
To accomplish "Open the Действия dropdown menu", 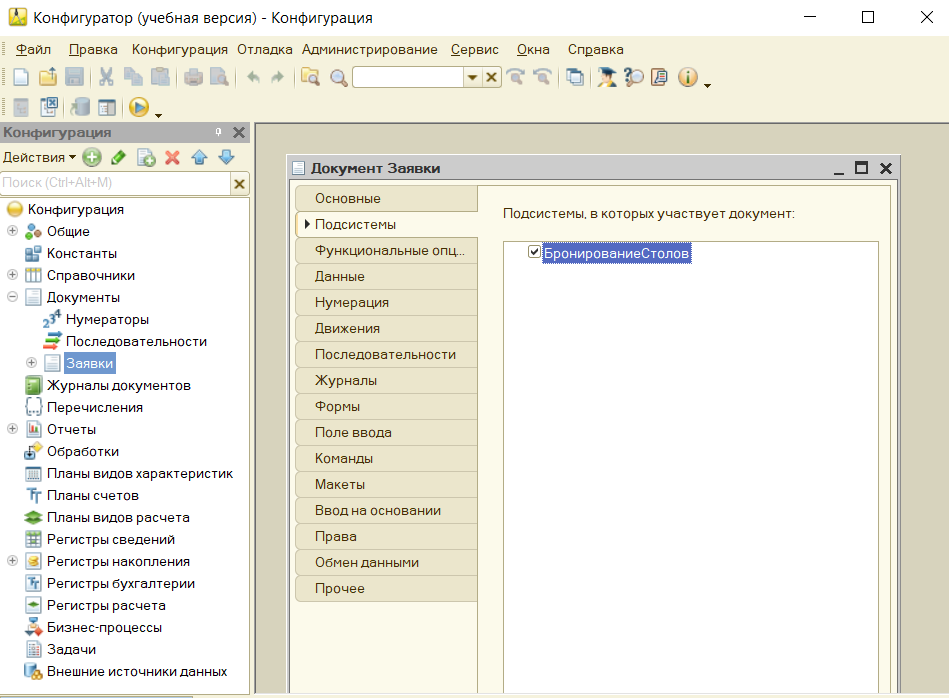I will 38,157.
